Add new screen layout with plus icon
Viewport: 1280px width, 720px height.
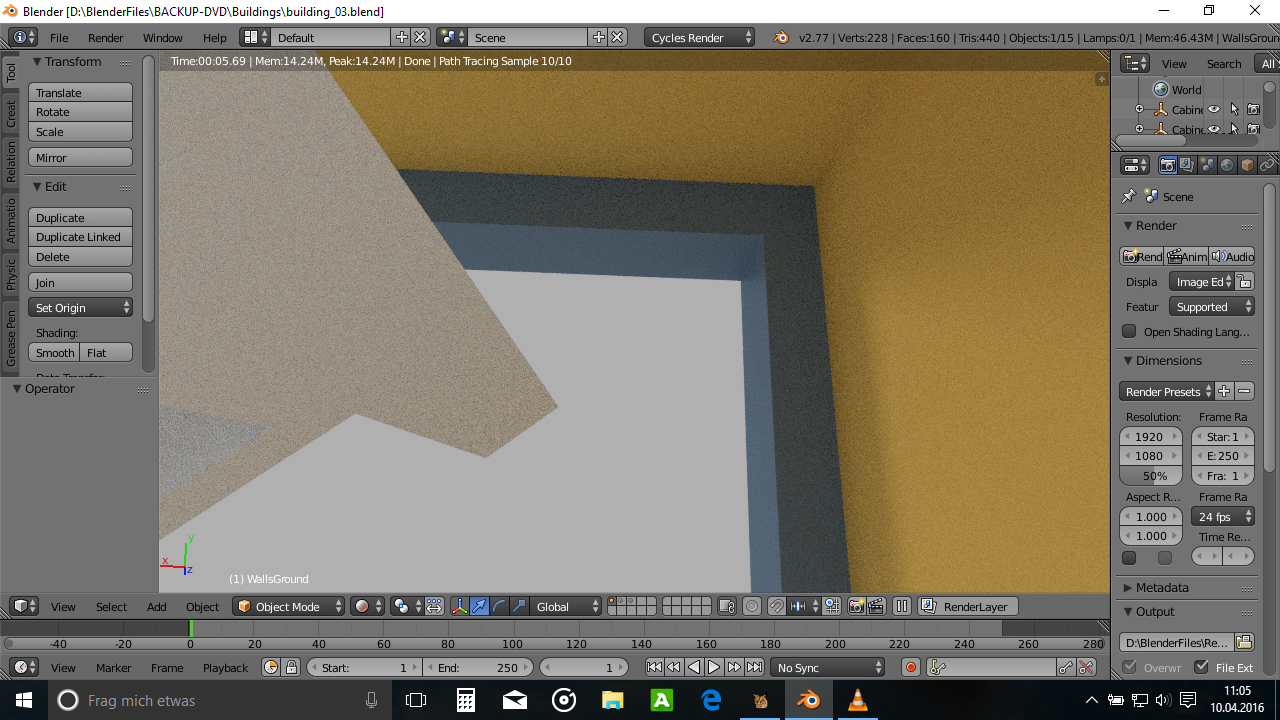click(402, 37)
